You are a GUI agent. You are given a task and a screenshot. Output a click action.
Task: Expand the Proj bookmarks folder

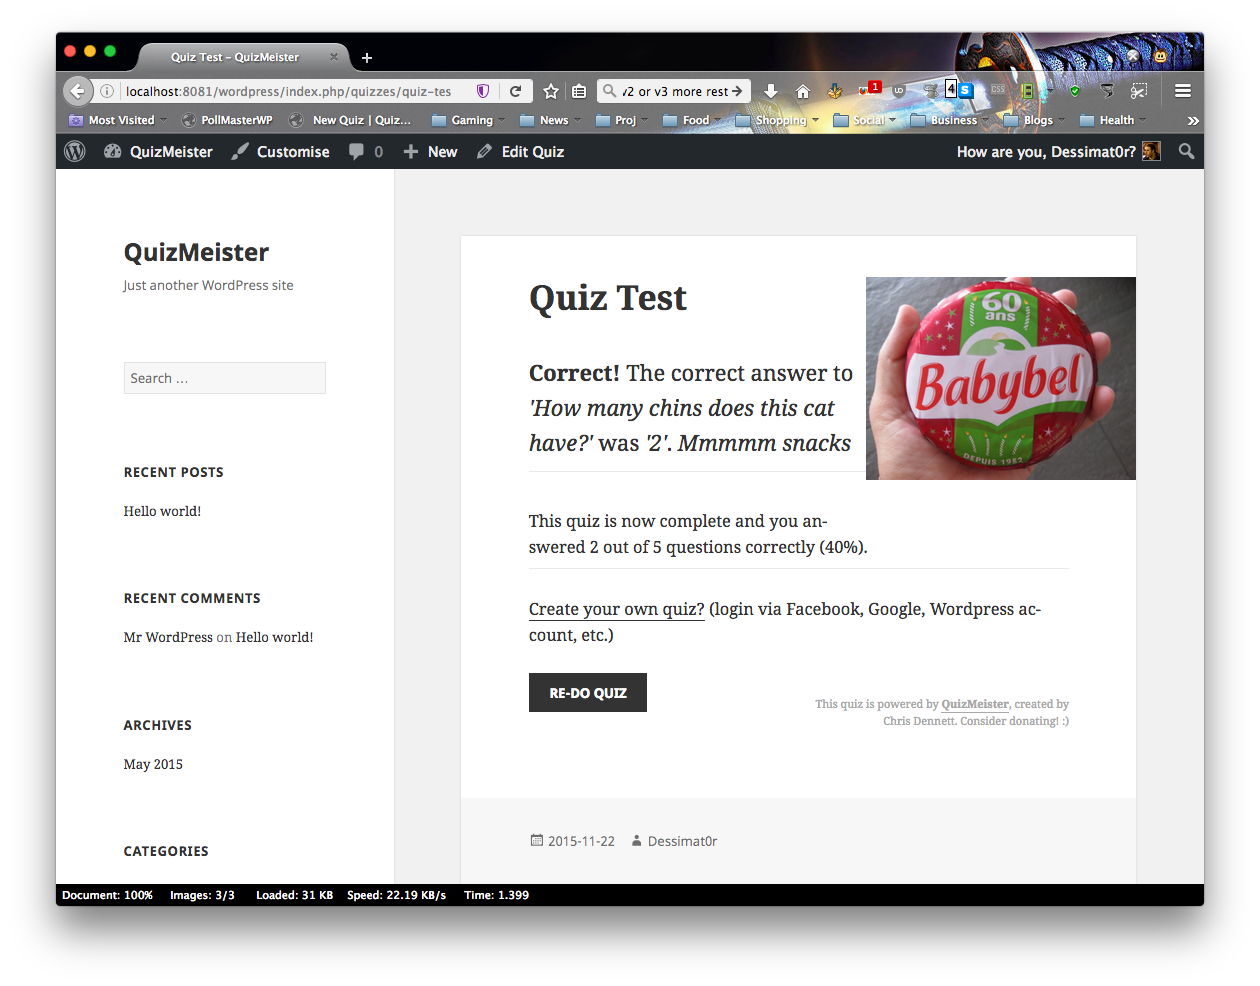(621, 120)
